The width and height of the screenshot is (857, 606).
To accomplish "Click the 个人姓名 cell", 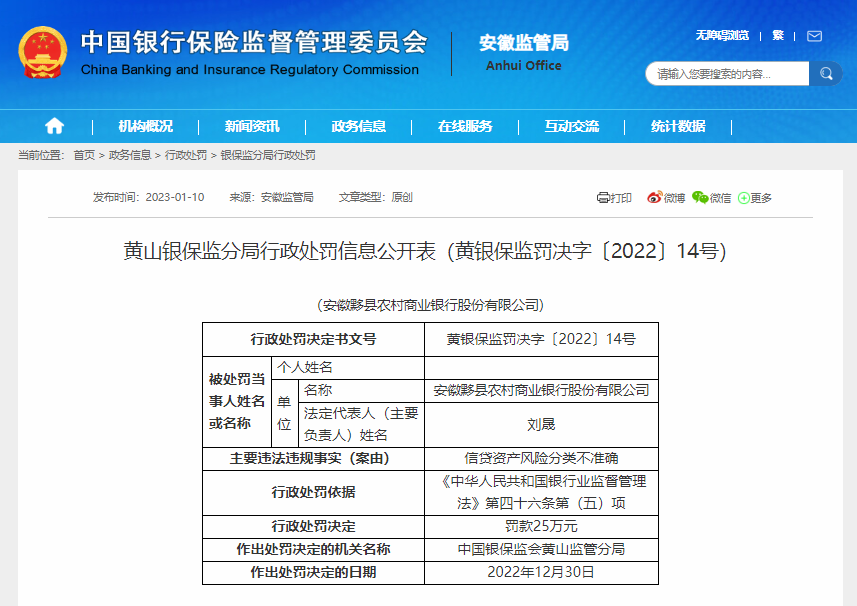I will click(x=348, y=368).
